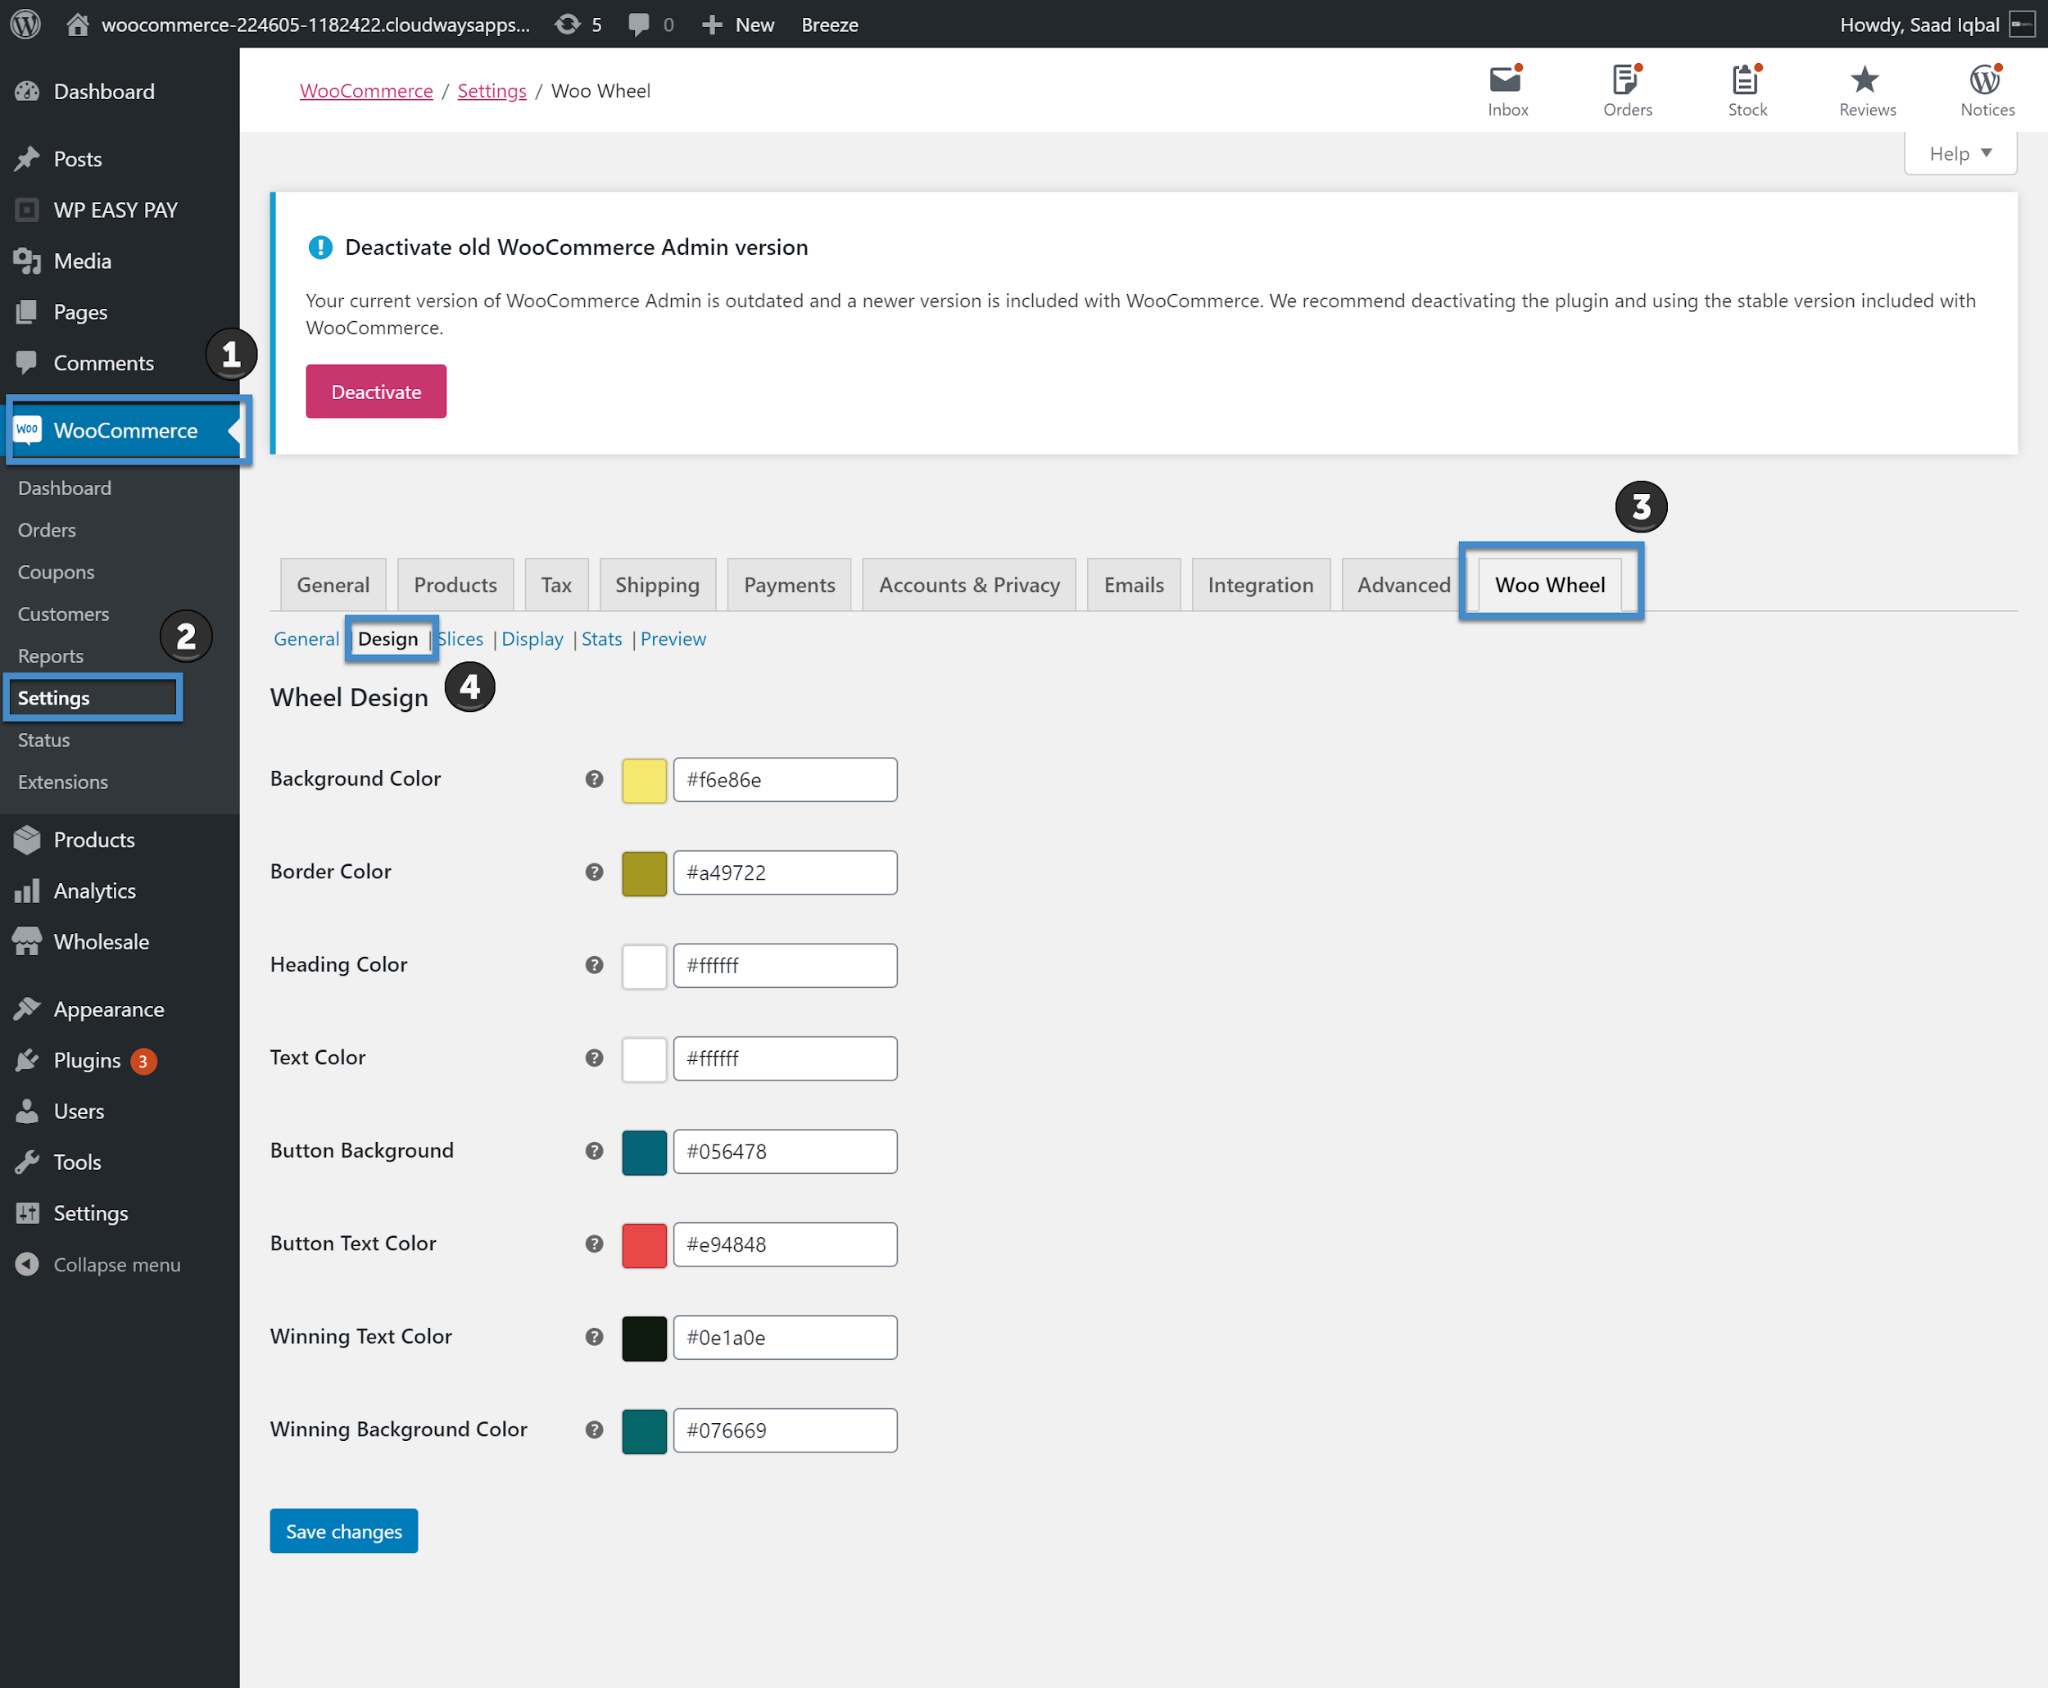Click the Collapse menu arrow icon
The image size is (2048, 1688).
click(27, 1265)
